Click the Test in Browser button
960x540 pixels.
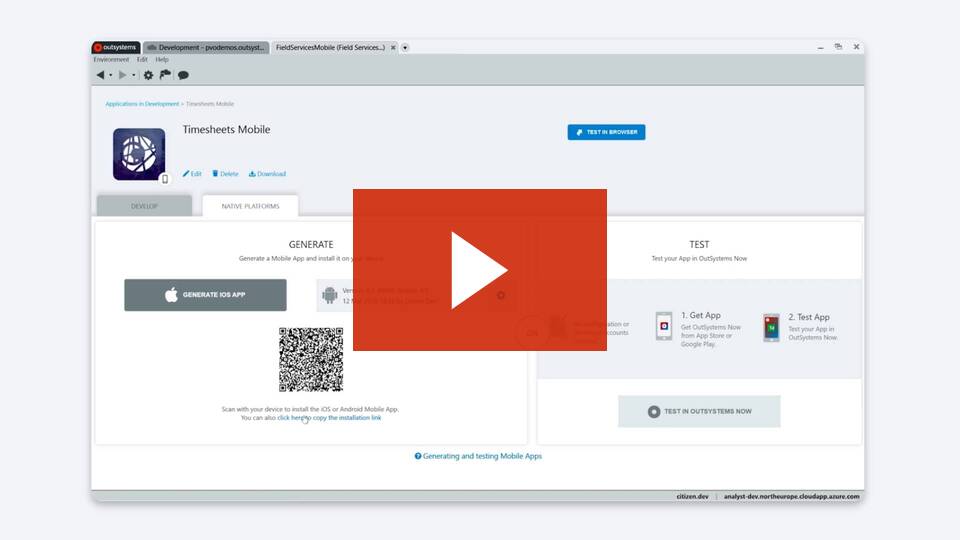pos(606,132)
